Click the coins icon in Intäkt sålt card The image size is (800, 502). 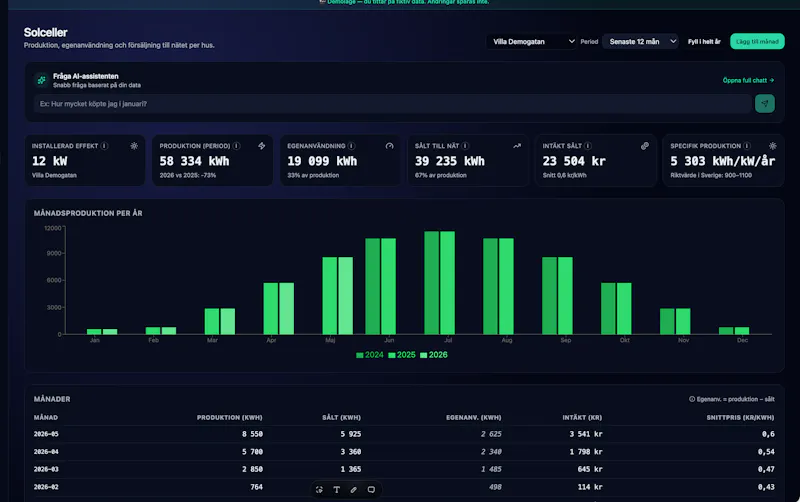(645, 146)
